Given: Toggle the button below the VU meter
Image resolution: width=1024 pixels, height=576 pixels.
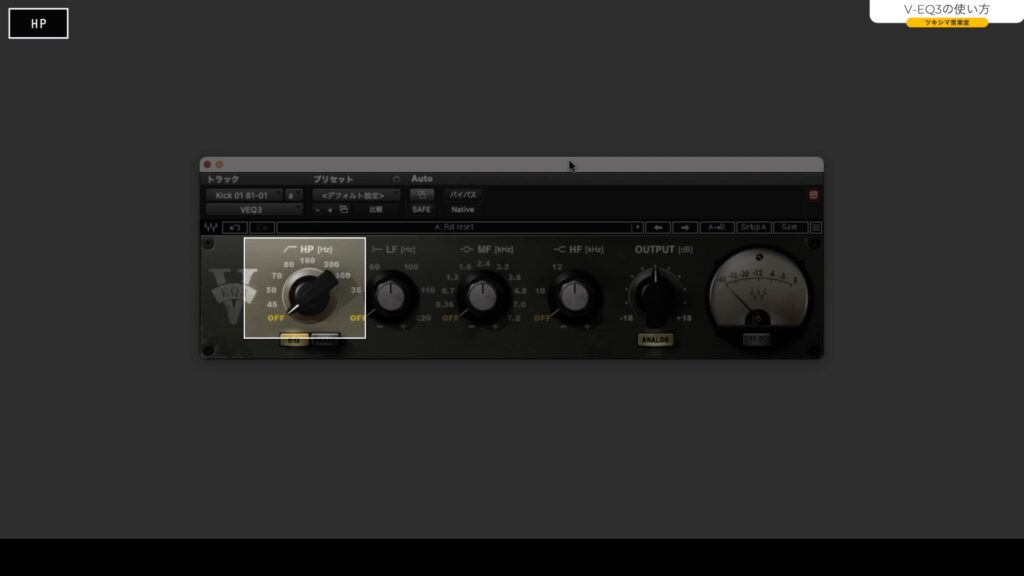Looking at the screenshot, I should 757,340.
